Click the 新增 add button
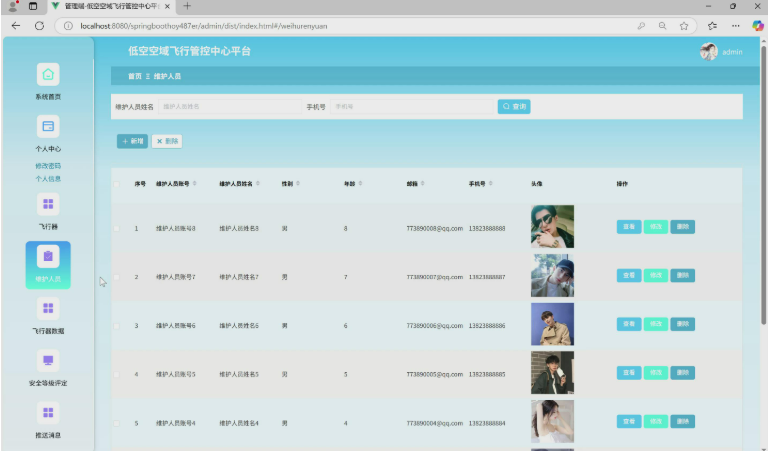The image size is (768, 451). 132,141
